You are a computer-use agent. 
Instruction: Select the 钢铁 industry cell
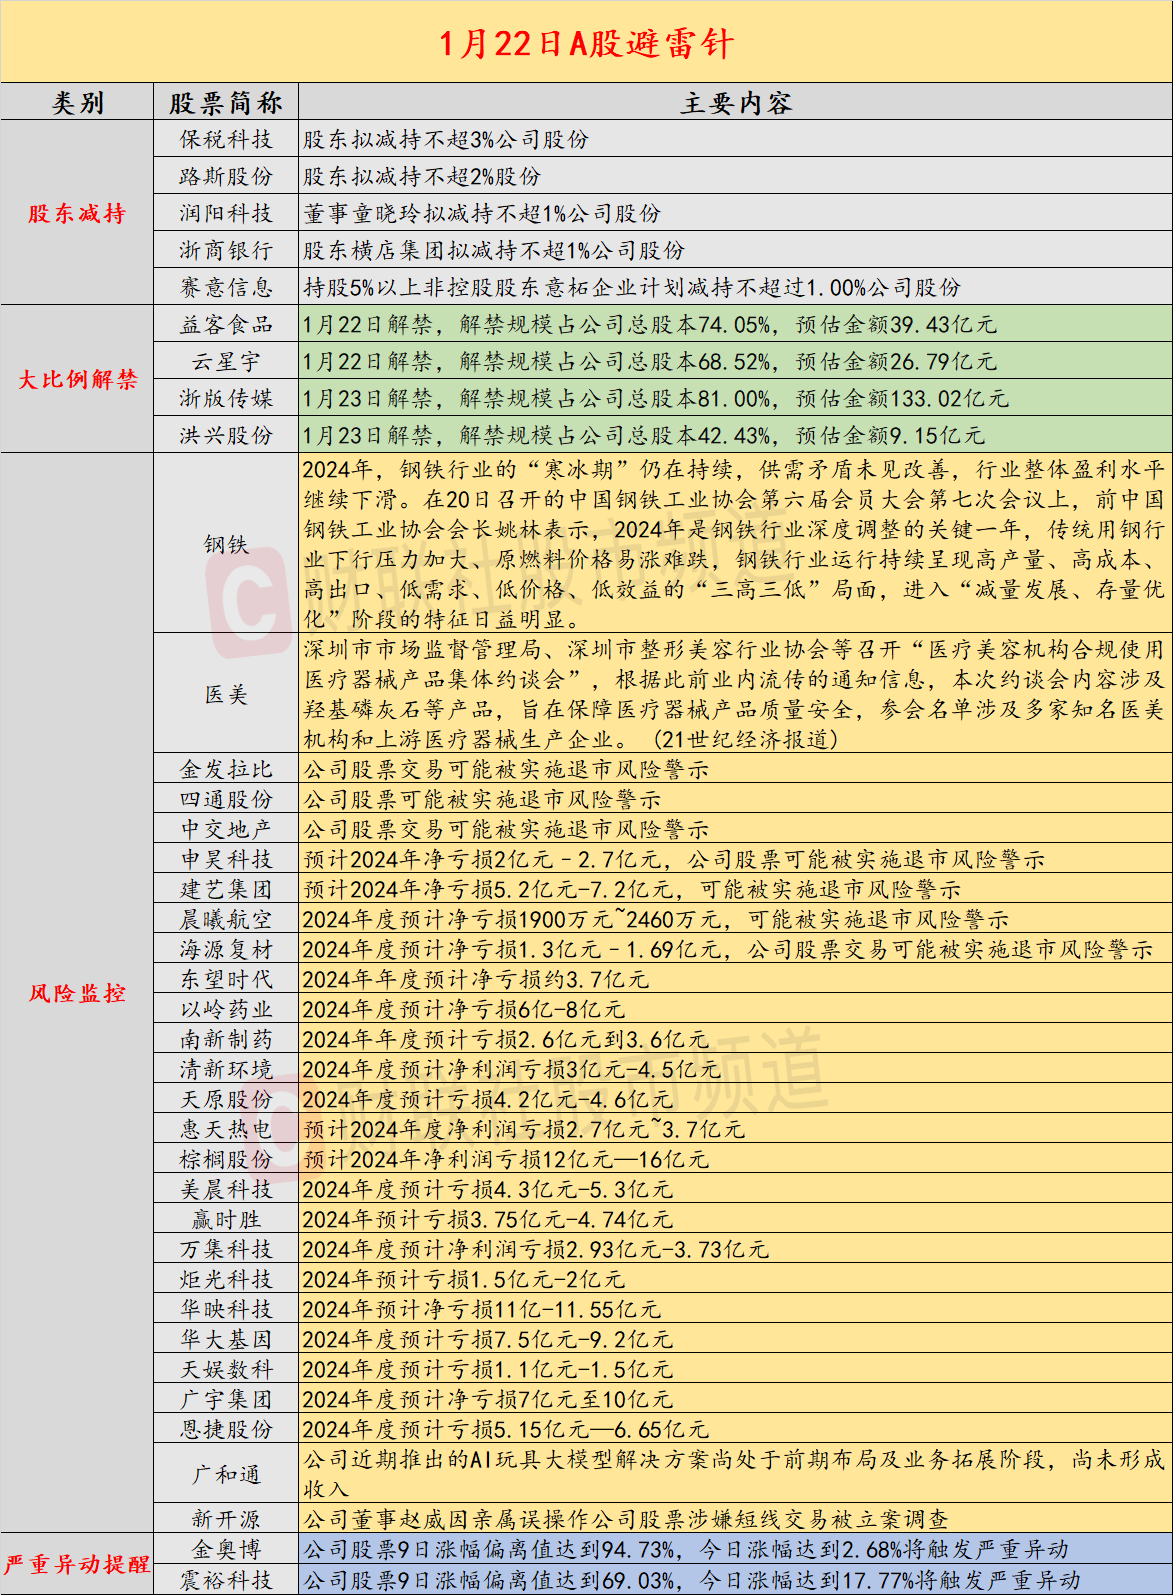[x=226, y=544]
